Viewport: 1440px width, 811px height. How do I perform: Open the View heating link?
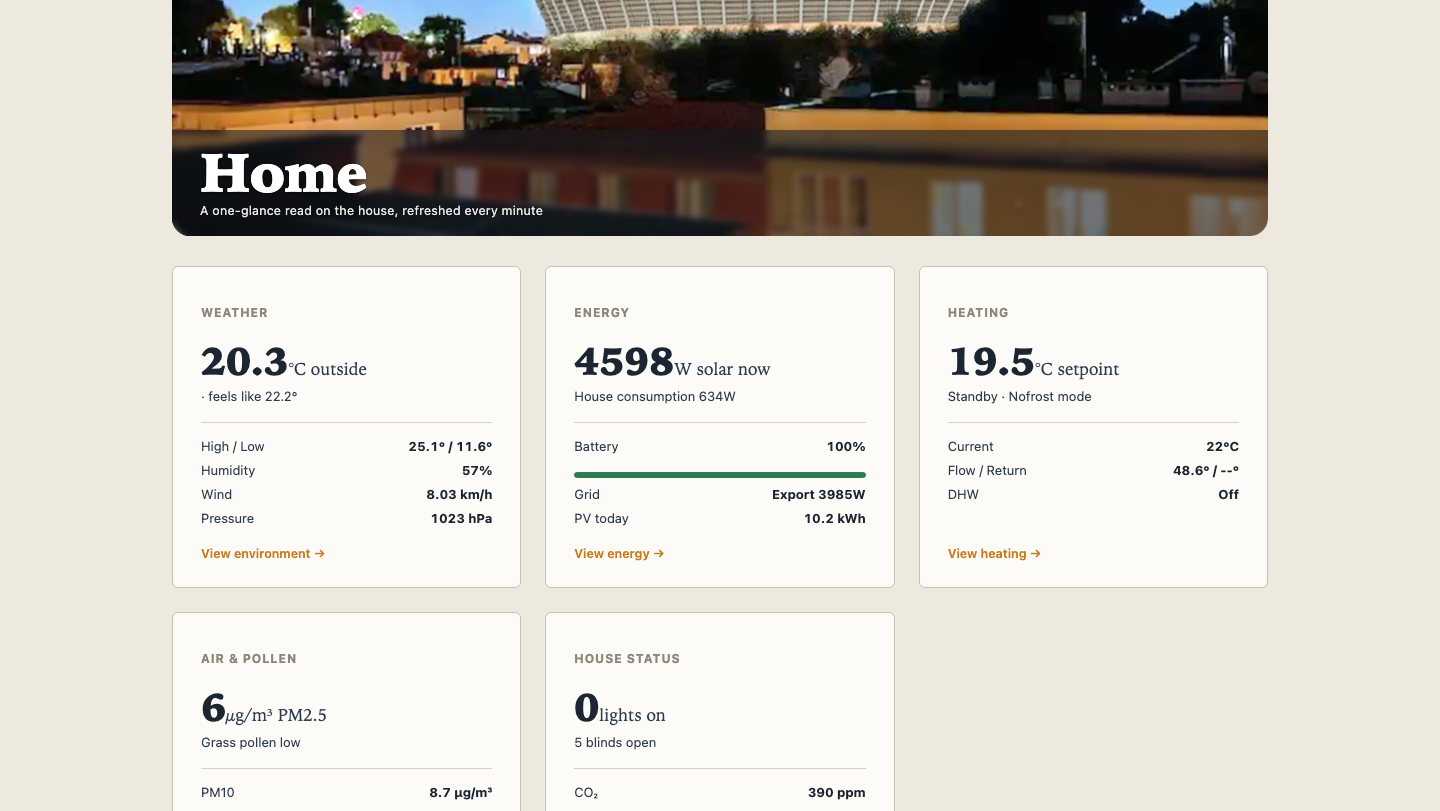[x=994, y=553]
